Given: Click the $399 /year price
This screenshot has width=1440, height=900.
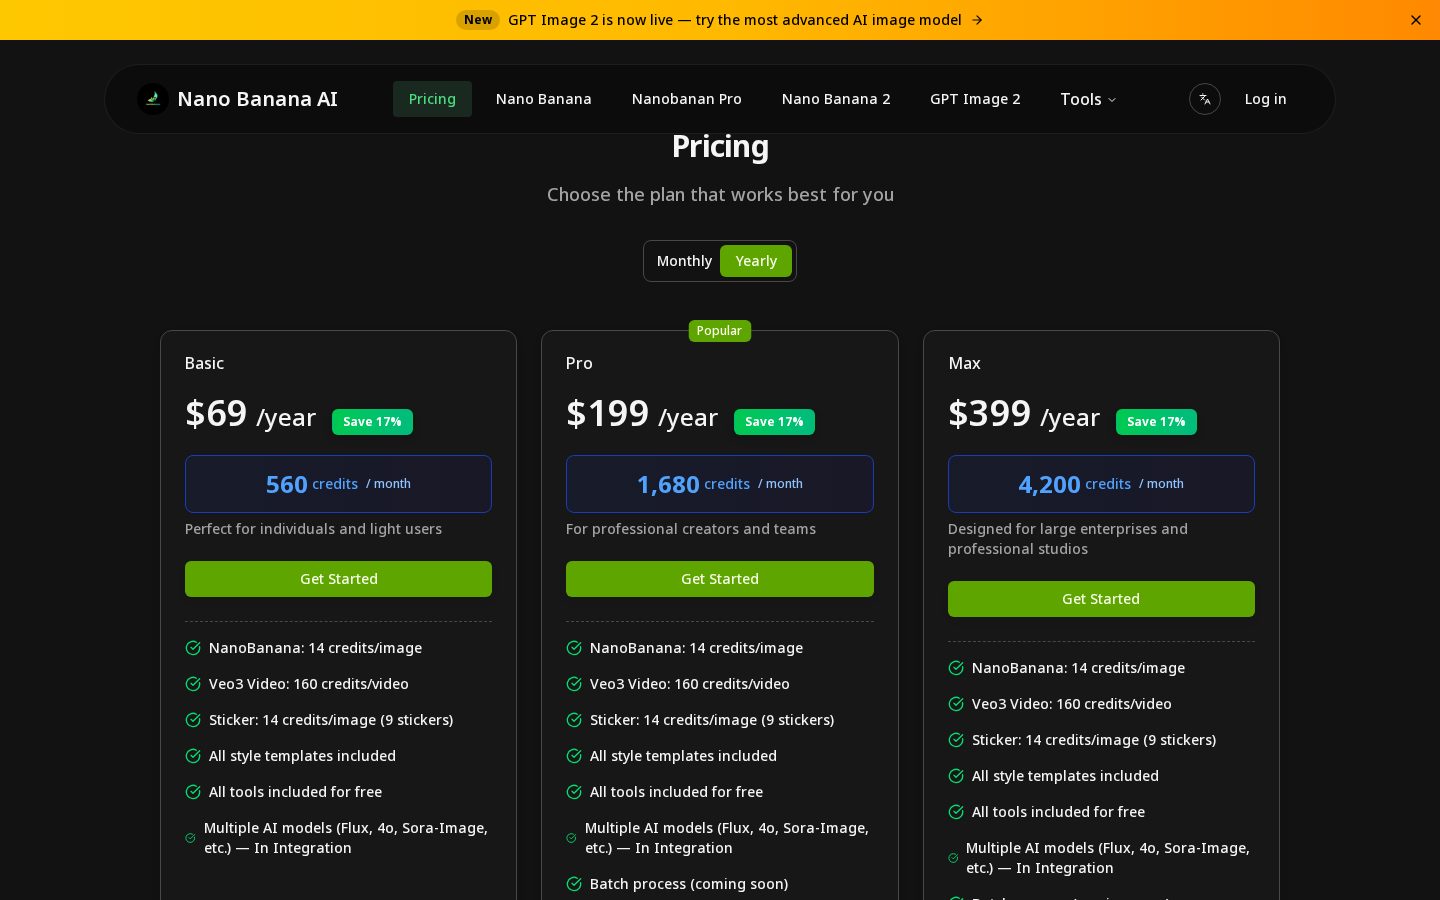Looking at the screenshot, I should coord(1024,414).
